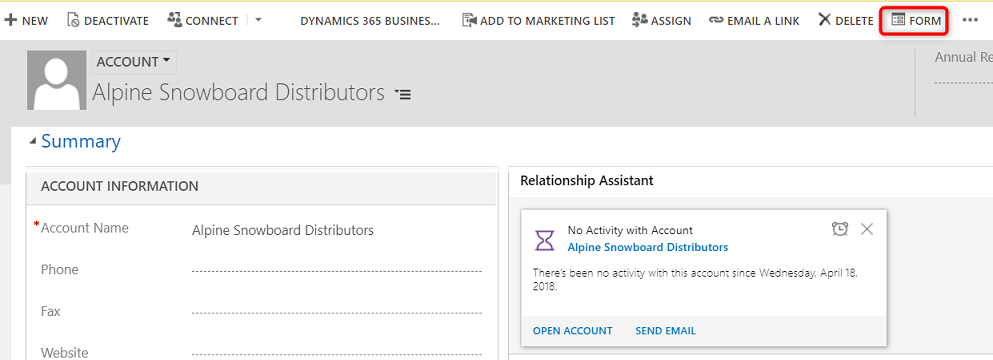Click the Annual Re... header field
Image resolution: width=993 pixels, height=360 pixels.
963,58
